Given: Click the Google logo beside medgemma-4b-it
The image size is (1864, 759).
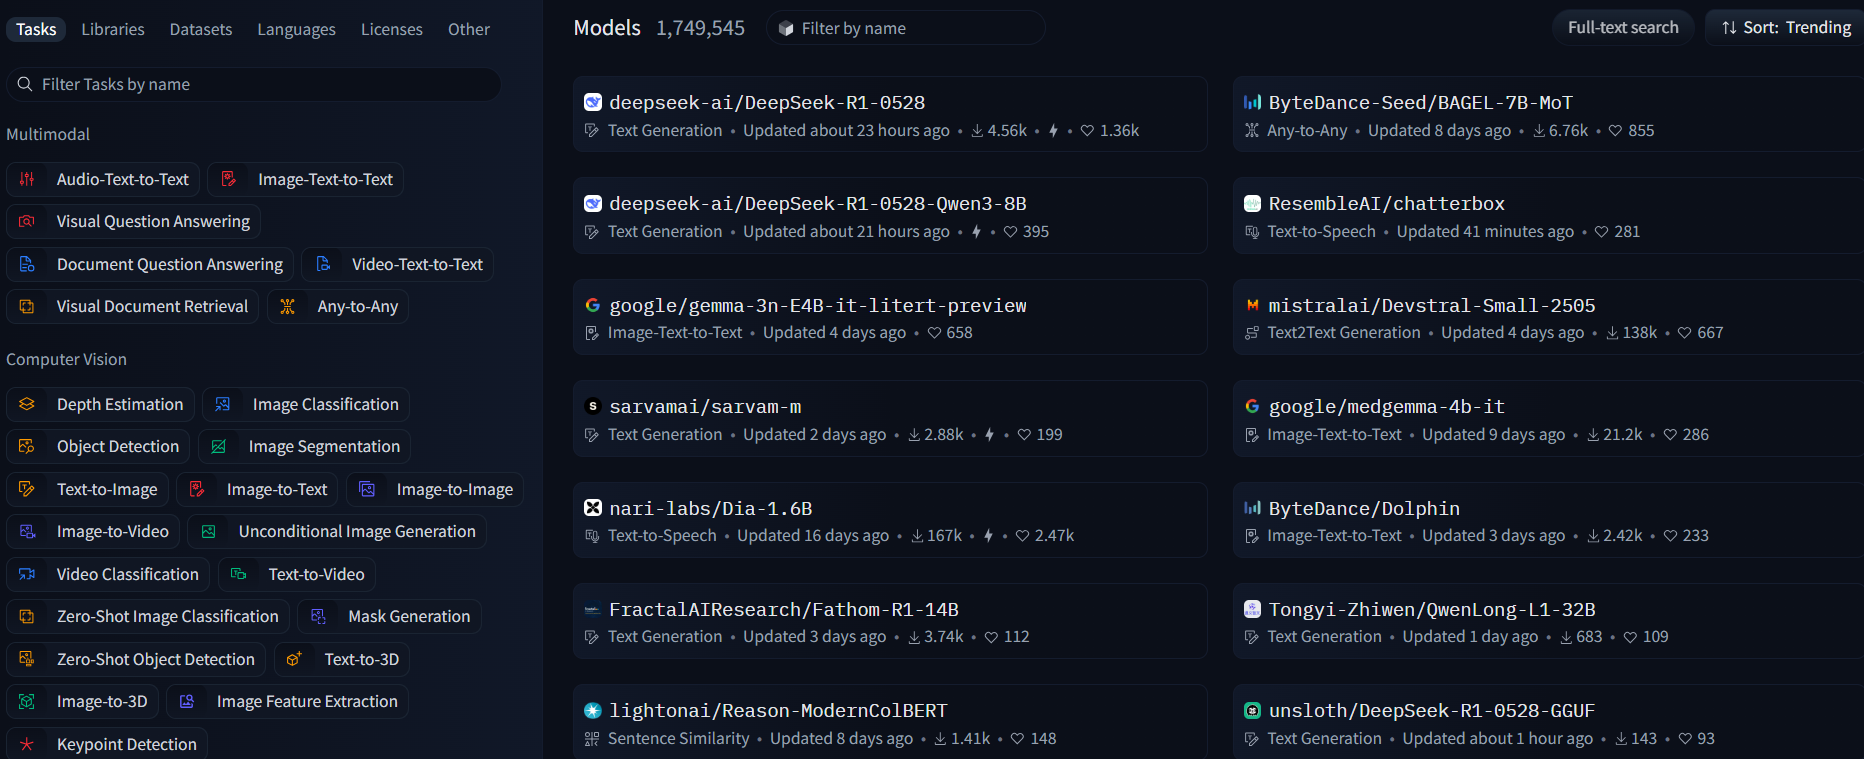Looking at the screenshot, I should coord(1252,406).
